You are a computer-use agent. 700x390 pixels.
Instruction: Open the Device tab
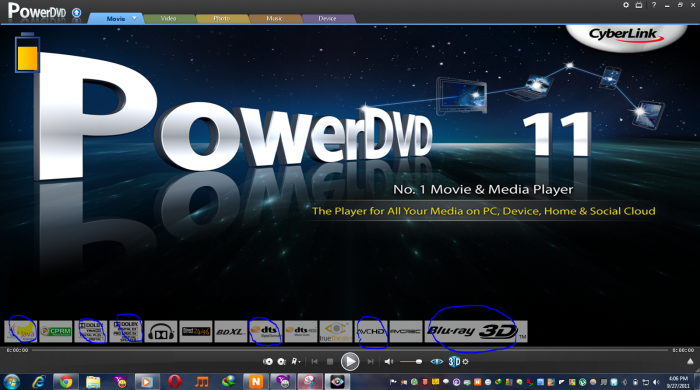click(x=327, y=19)
